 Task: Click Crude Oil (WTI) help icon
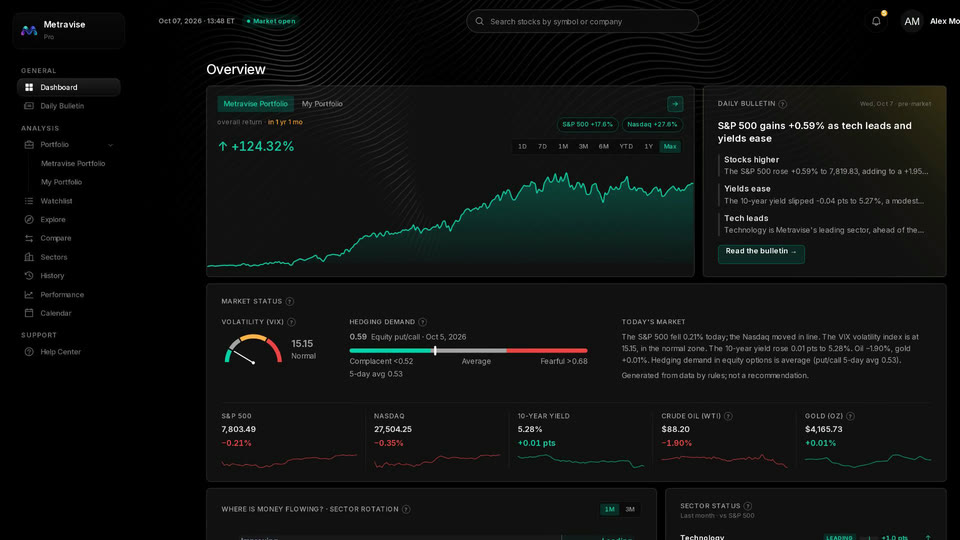coord(728,416)
